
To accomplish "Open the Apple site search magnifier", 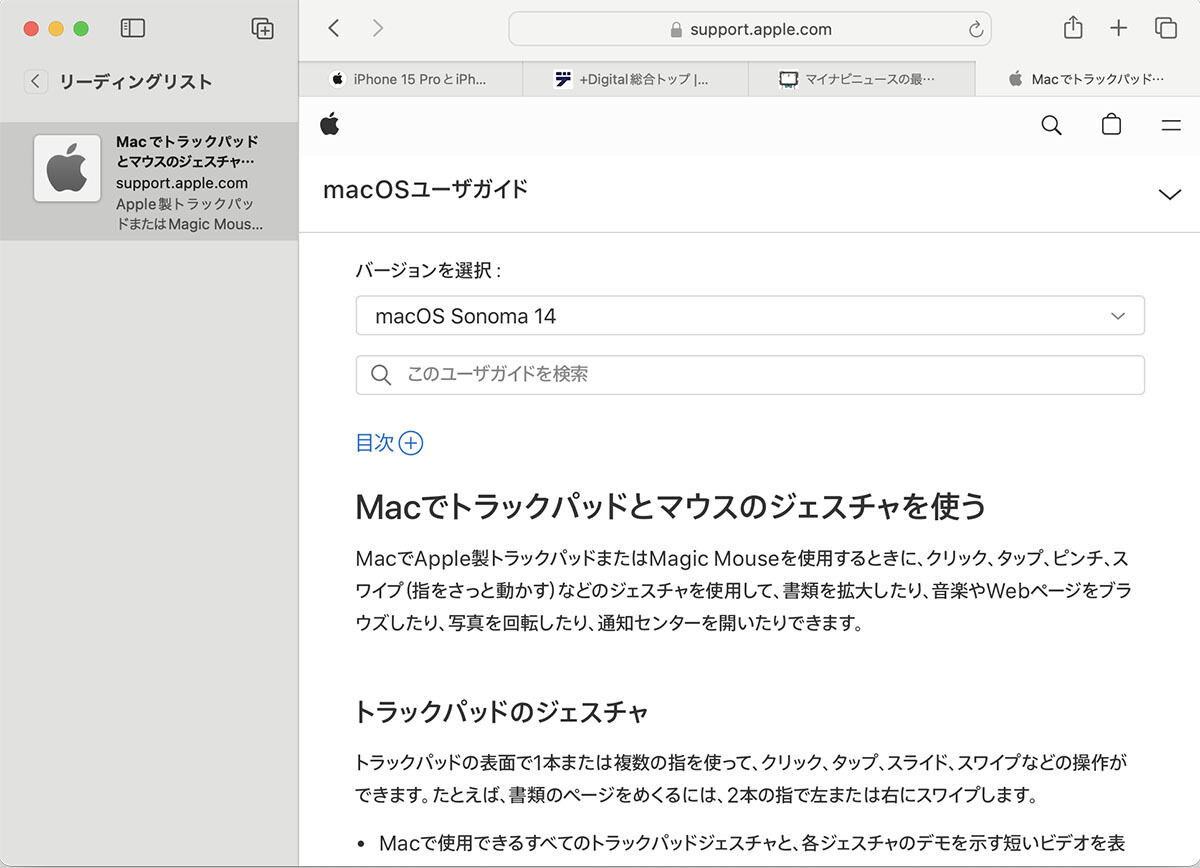I will [x=1051, y=126].
